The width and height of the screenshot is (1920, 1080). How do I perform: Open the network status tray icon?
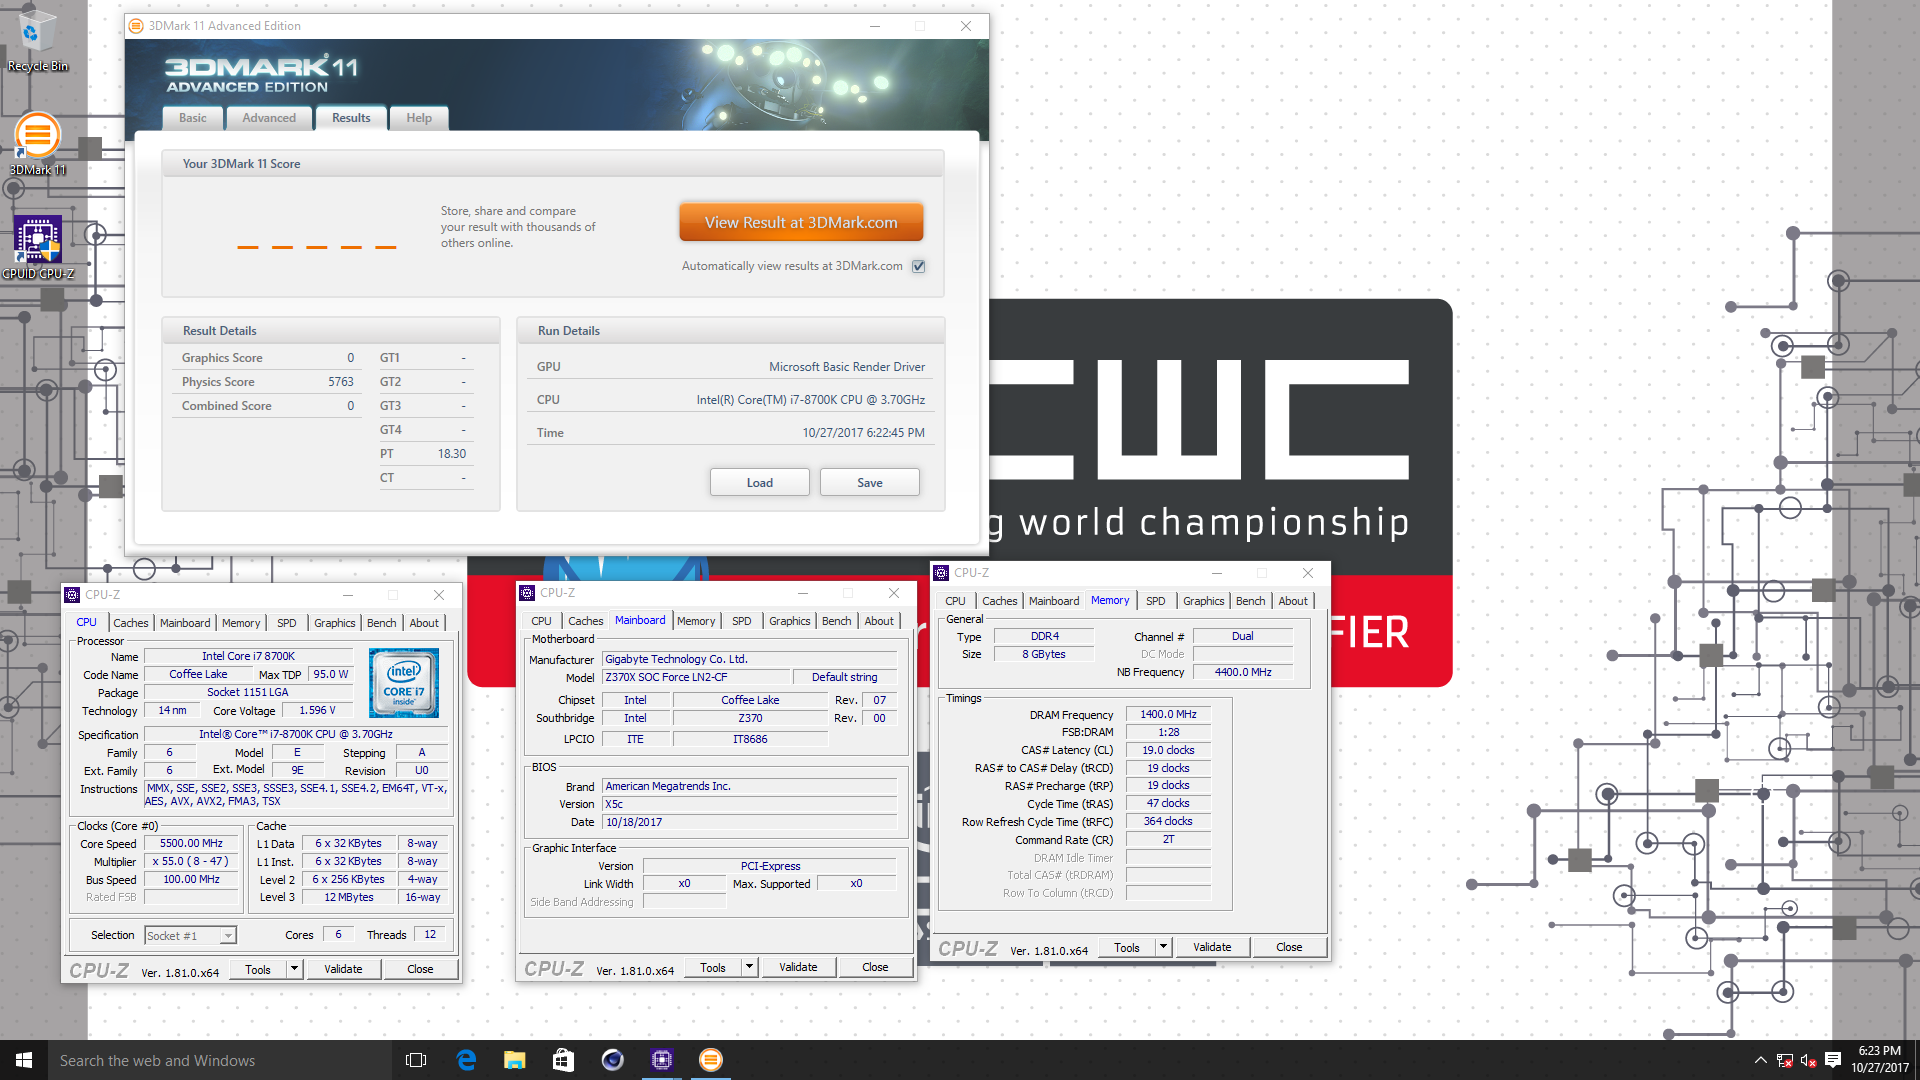[x=1785, y=1060]
